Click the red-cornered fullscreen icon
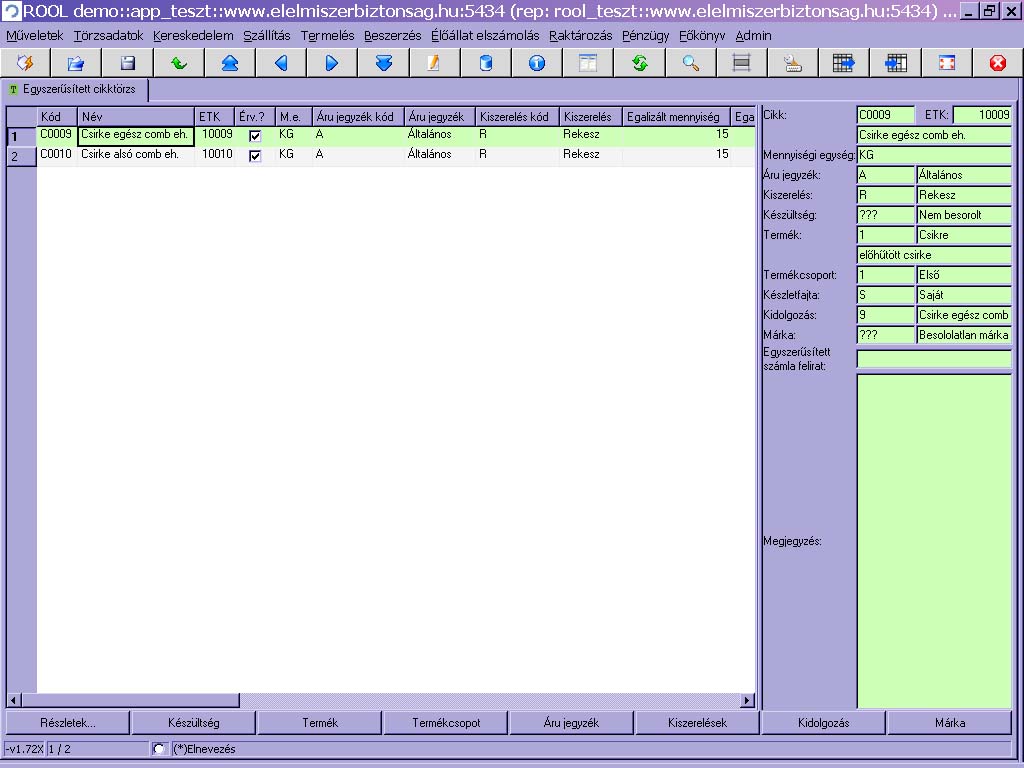1024x768 pixels. coord(946,63)
